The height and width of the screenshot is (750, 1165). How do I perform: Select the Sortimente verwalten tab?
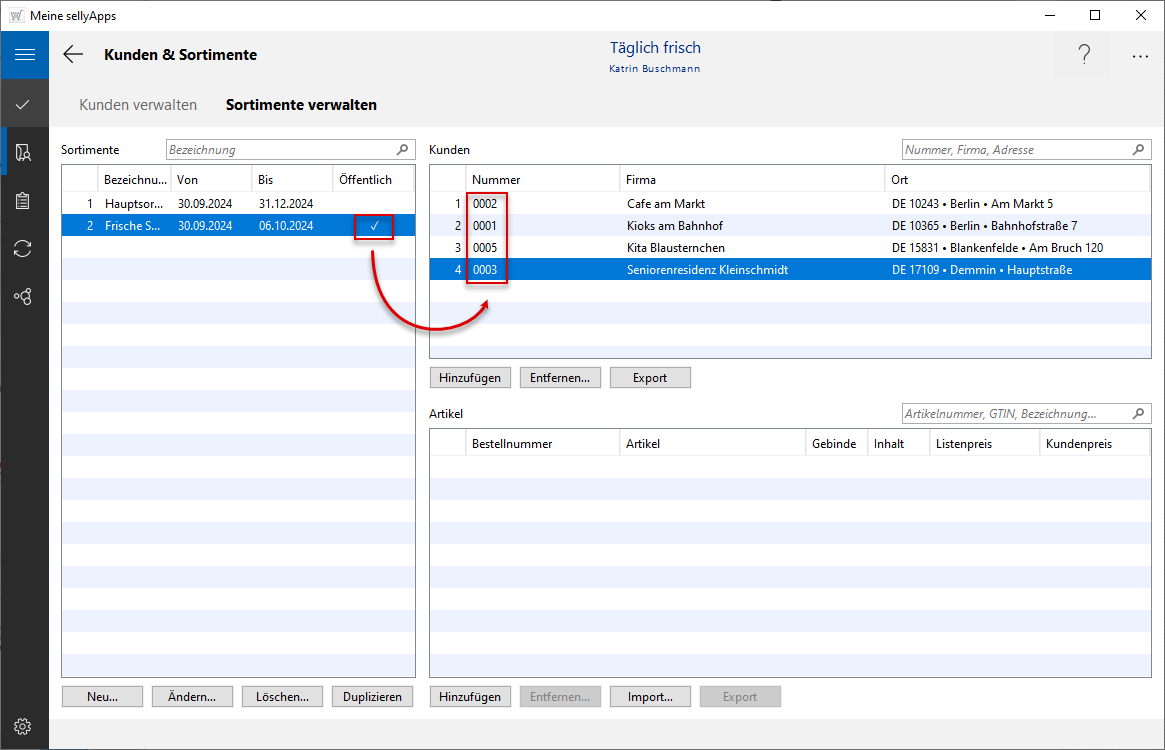coord(301,105)
